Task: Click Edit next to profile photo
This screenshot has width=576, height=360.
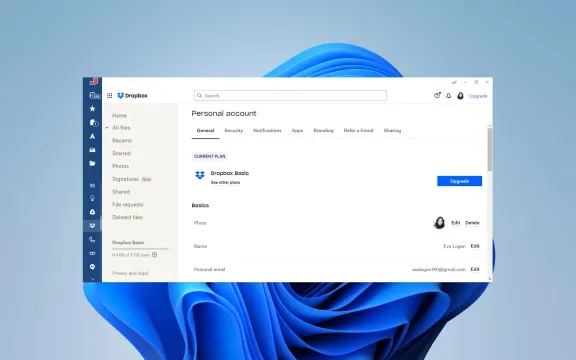Action: pyautogui.click(x=456, y=223)
